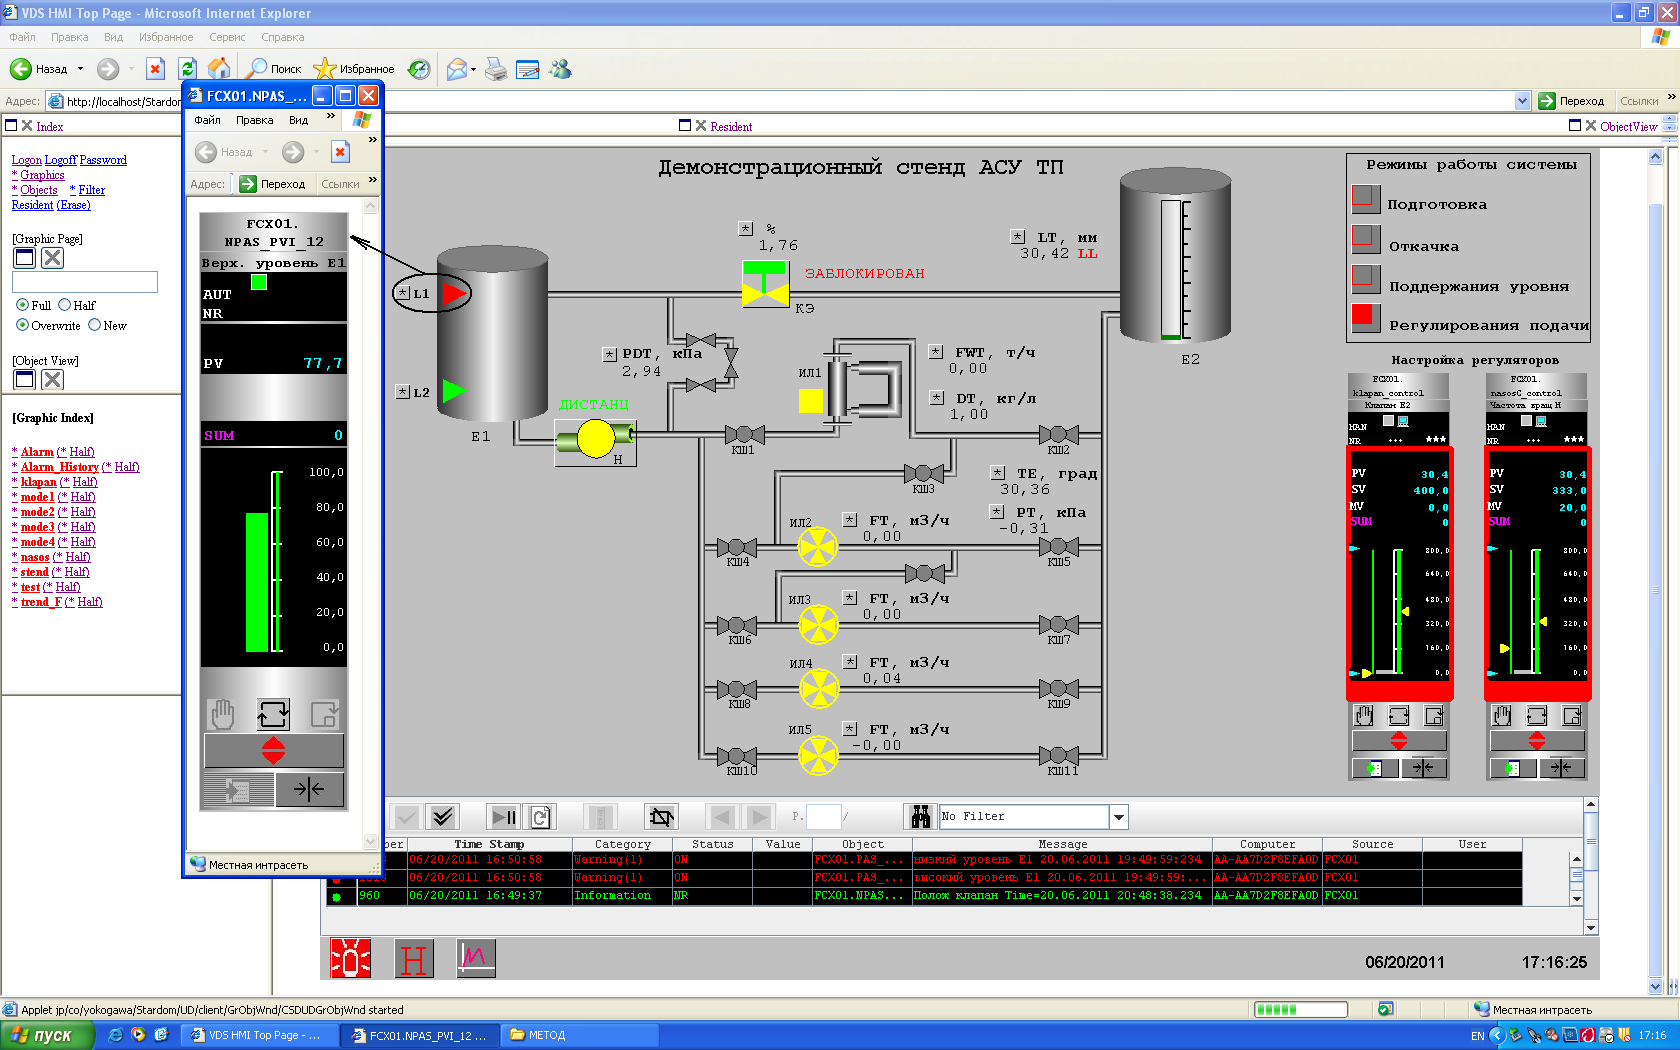Screen dimensions: 1680x1050
Task: Open the Back button history dropdown arrow
Action: pos(78,69)
